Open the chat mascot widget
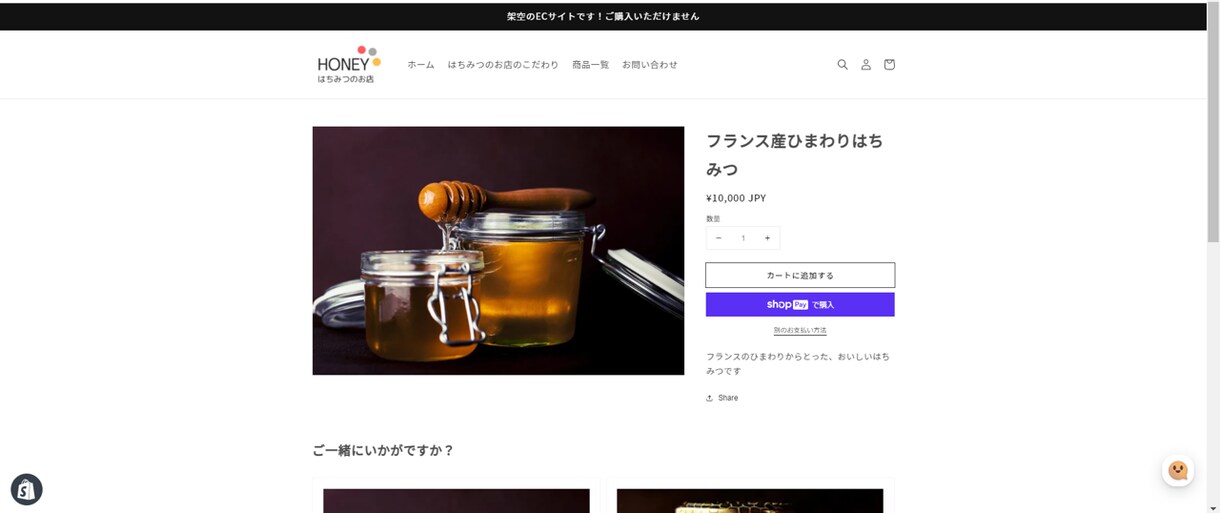 point(1178,470)
